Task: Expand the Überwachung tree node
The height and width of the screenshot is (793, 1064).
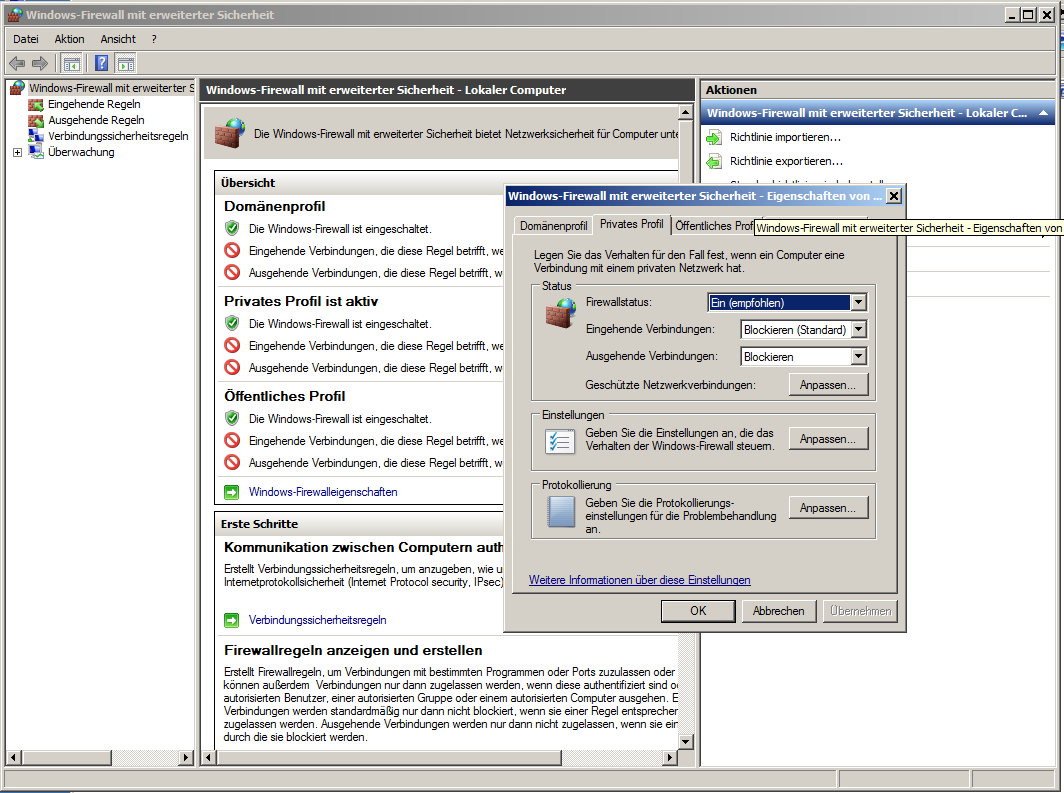Action: [x=18, y=153]
